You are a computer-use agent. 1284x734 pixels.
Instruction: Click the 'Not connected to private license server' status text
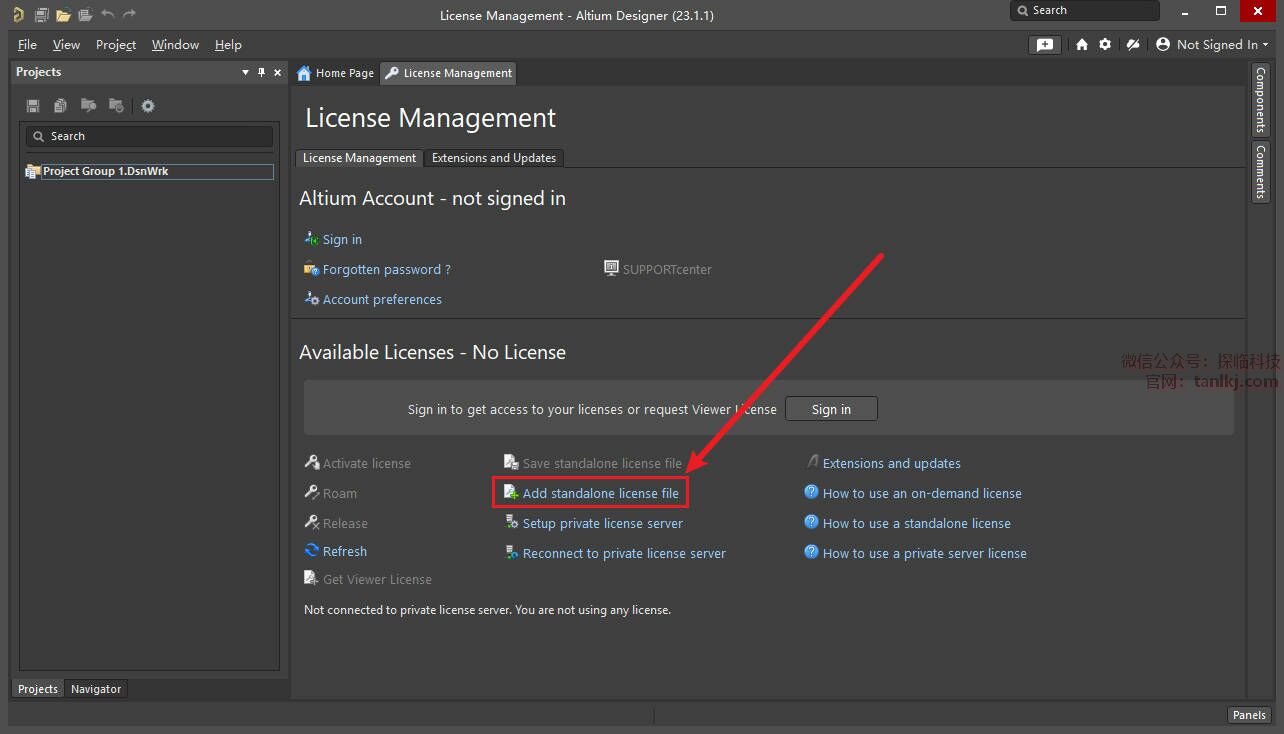(x=487, y=610)
